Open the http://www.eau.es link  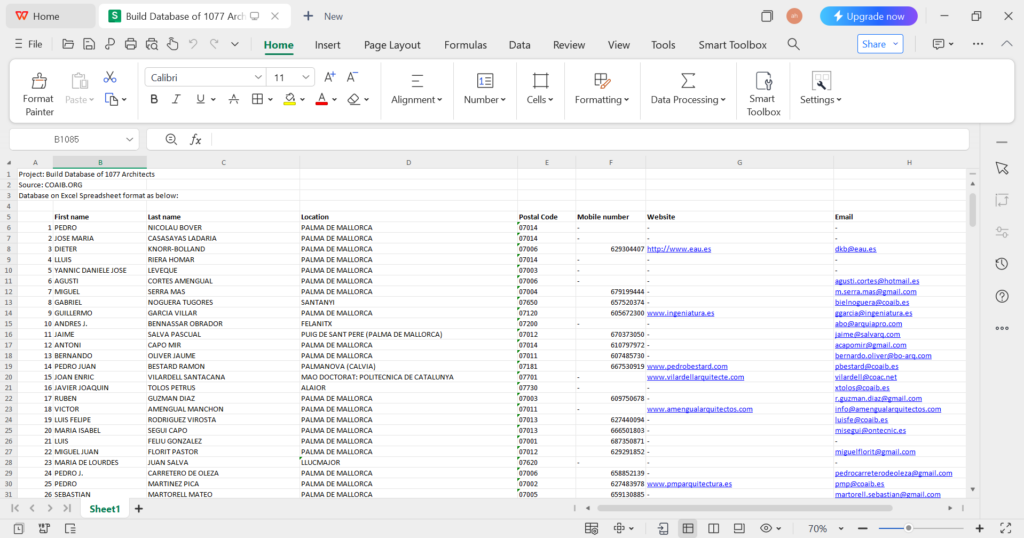(x=679, y=249)
